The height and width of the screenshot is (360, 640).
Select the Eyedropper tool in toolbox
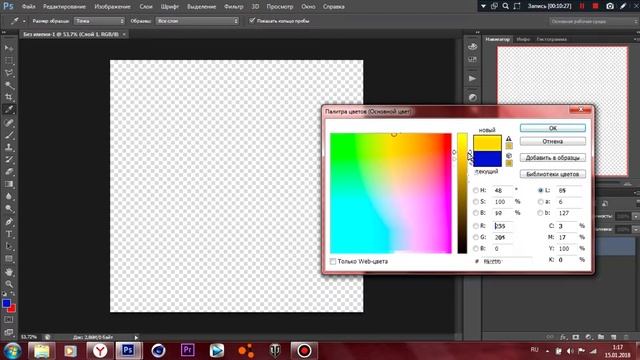(x=9, y=109)
